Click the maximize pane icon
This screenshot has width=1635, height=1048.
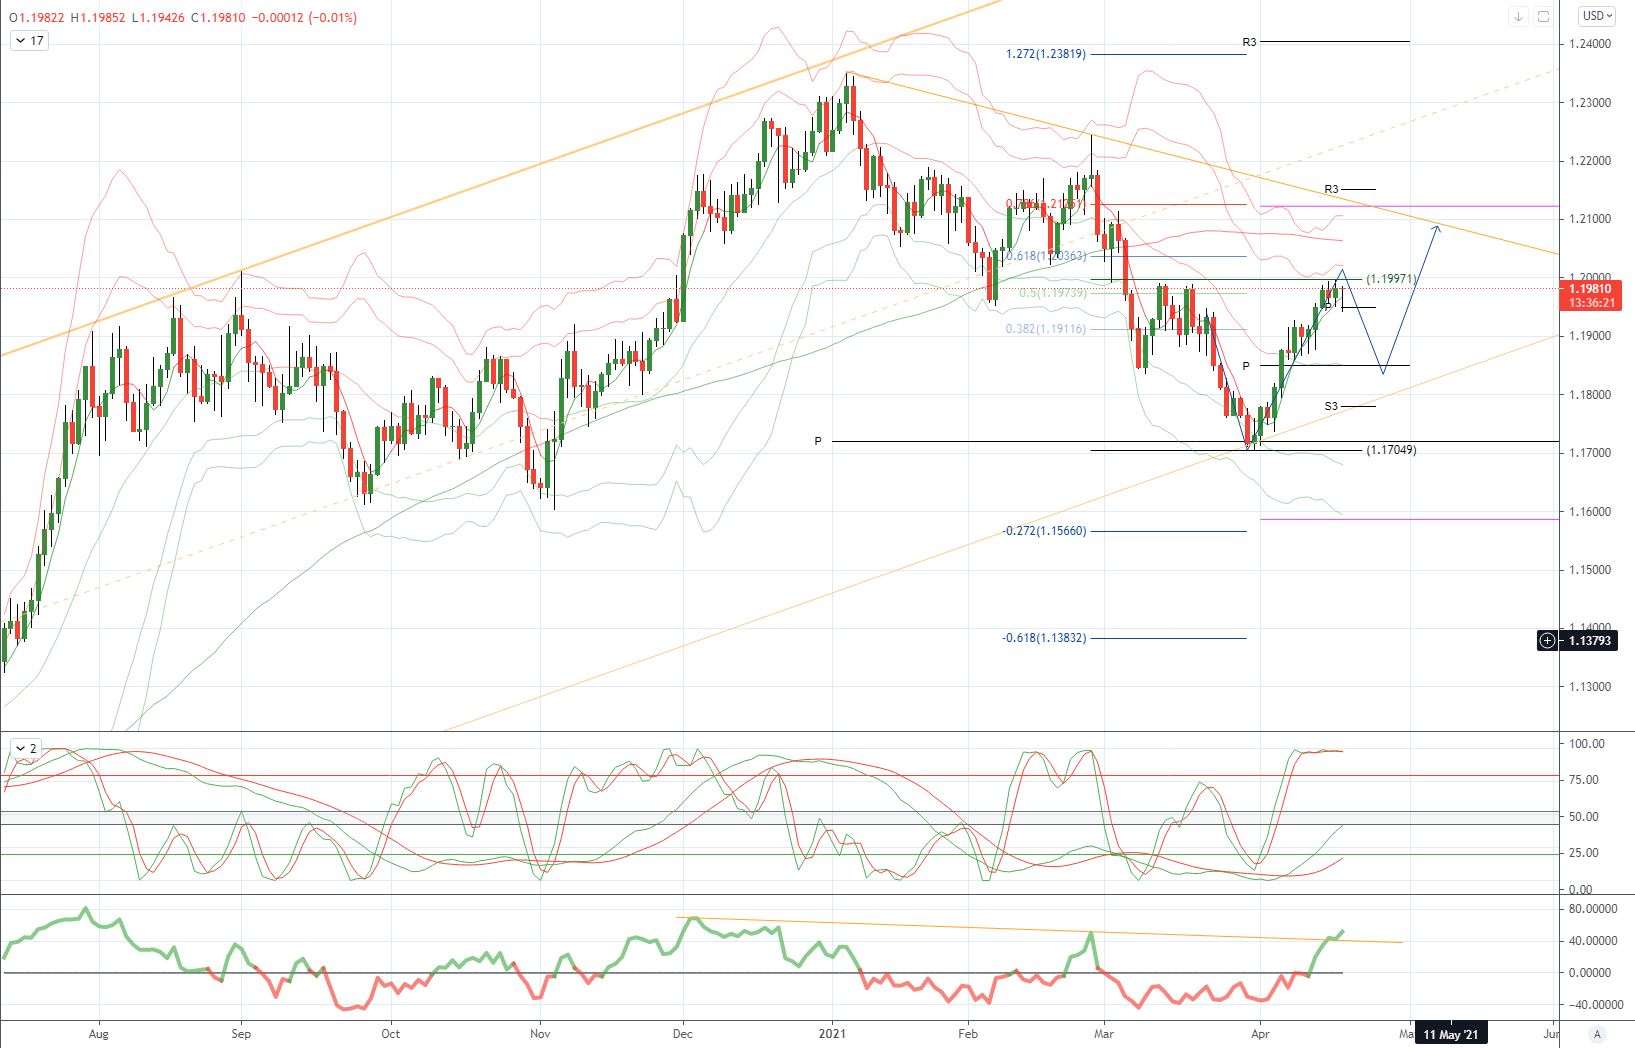pos(1543,16)
